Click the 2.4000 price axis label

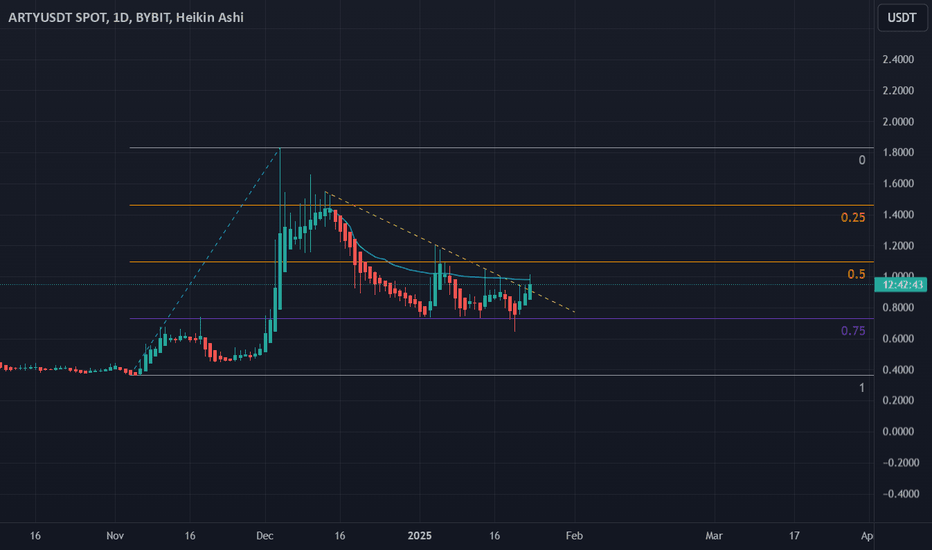tap(898, 59)
